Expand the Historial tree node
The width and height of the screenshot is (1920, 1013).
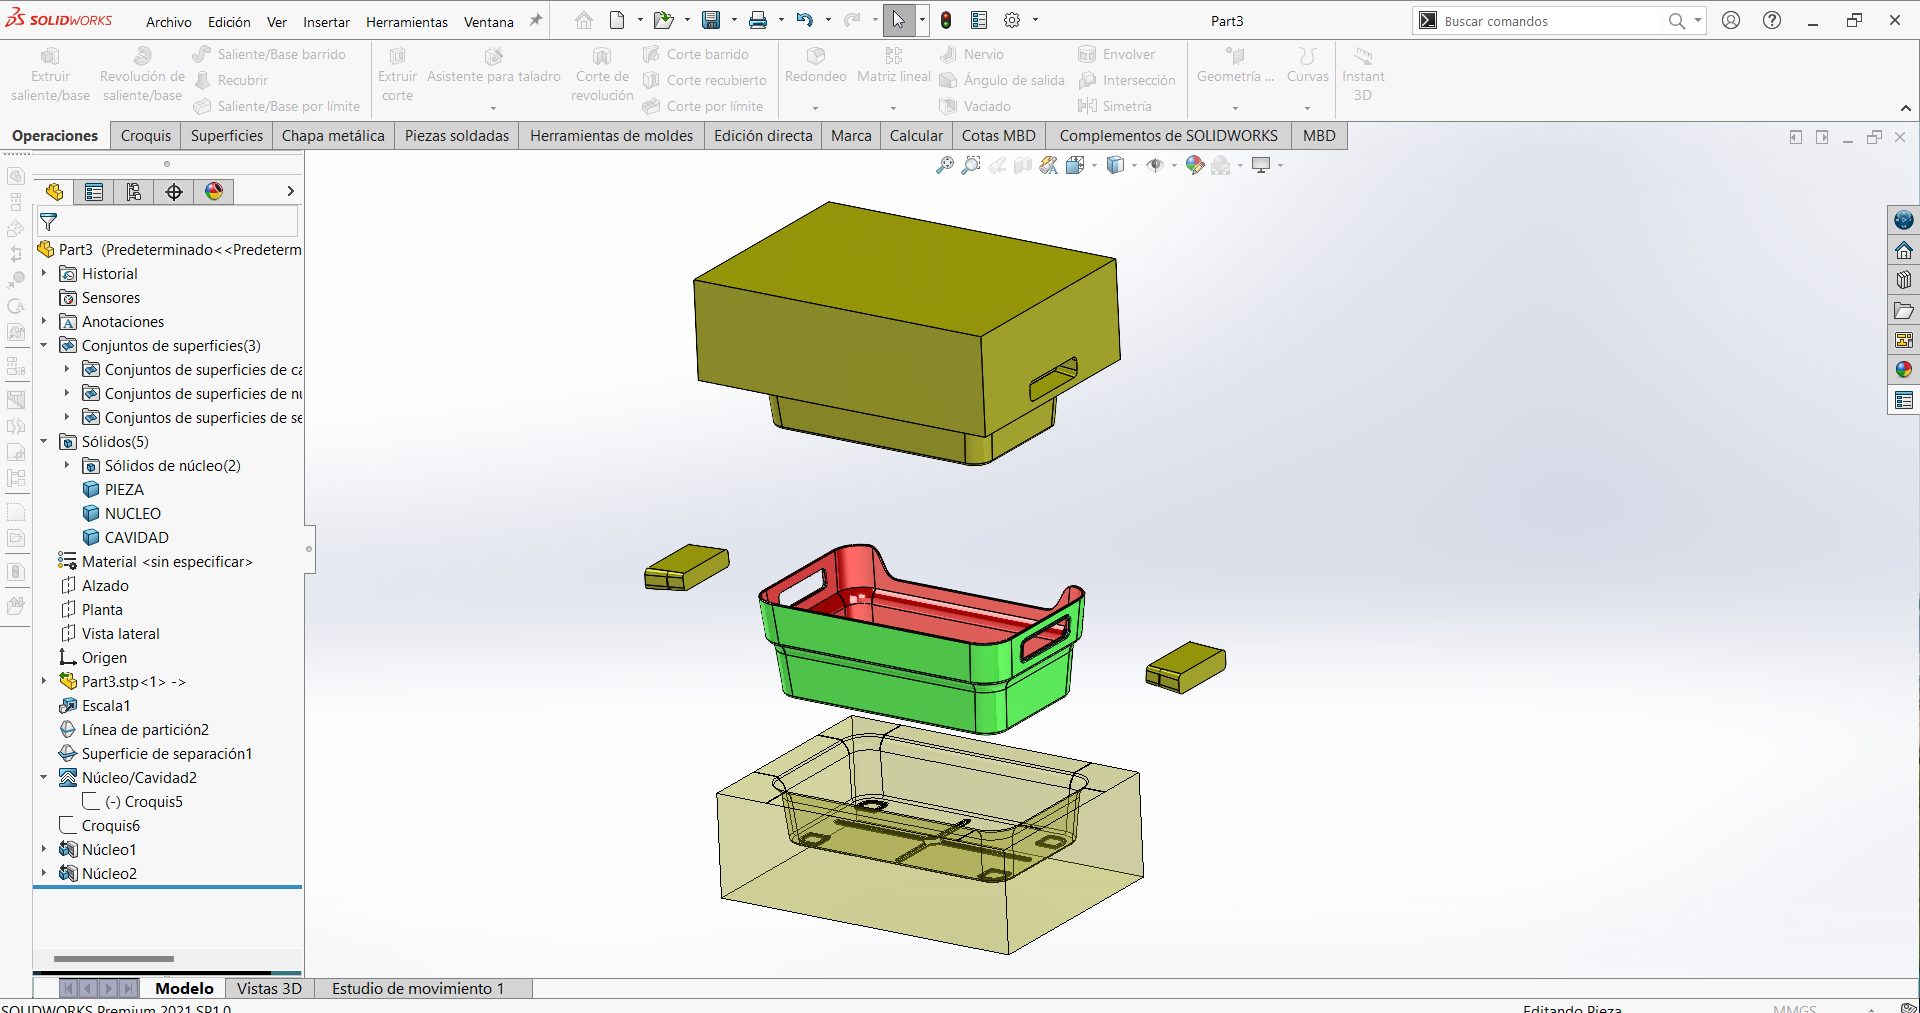point(44,273)
